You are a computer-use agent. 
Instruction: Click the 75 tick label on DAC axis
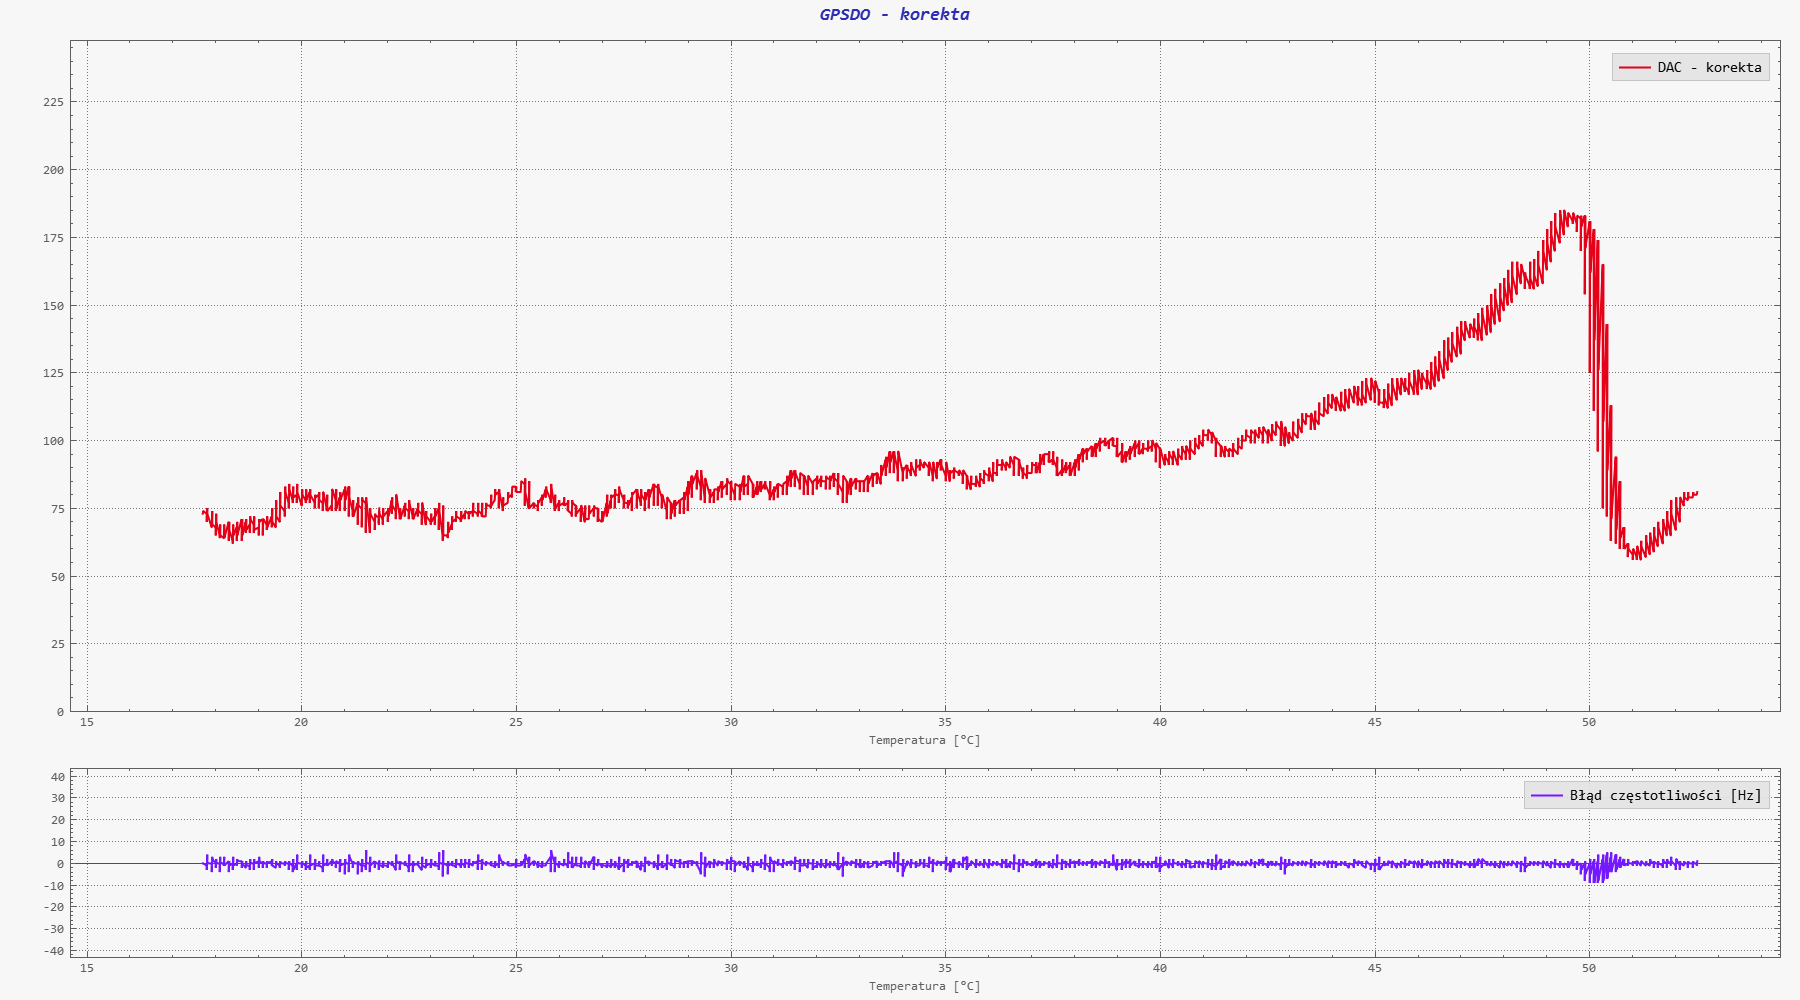[x=57, y=509]
